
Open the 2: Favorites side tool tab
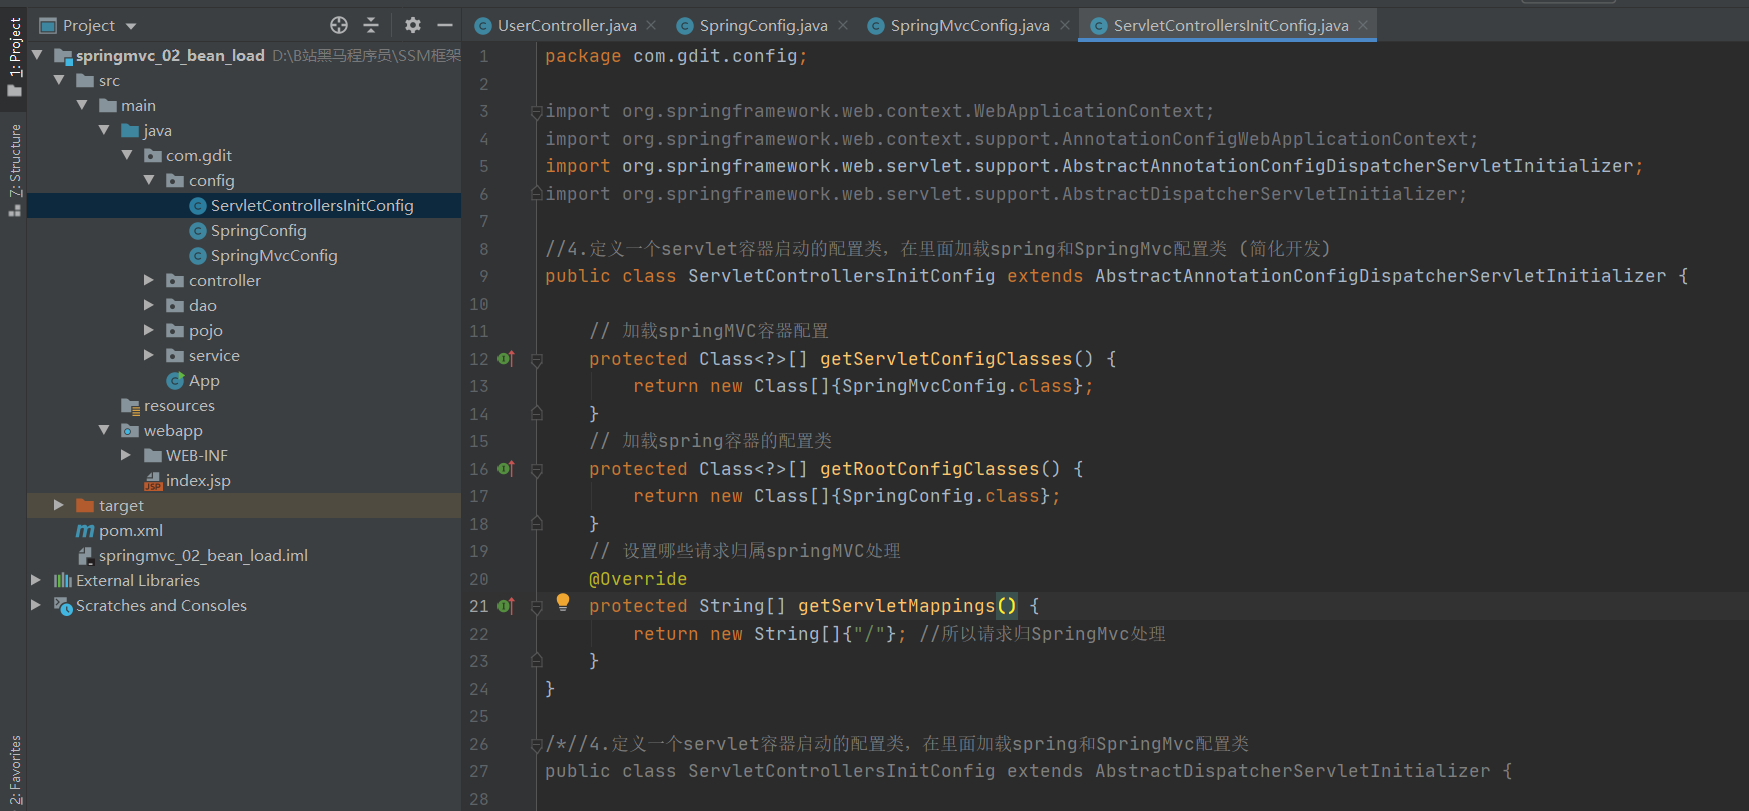point(14,770)
